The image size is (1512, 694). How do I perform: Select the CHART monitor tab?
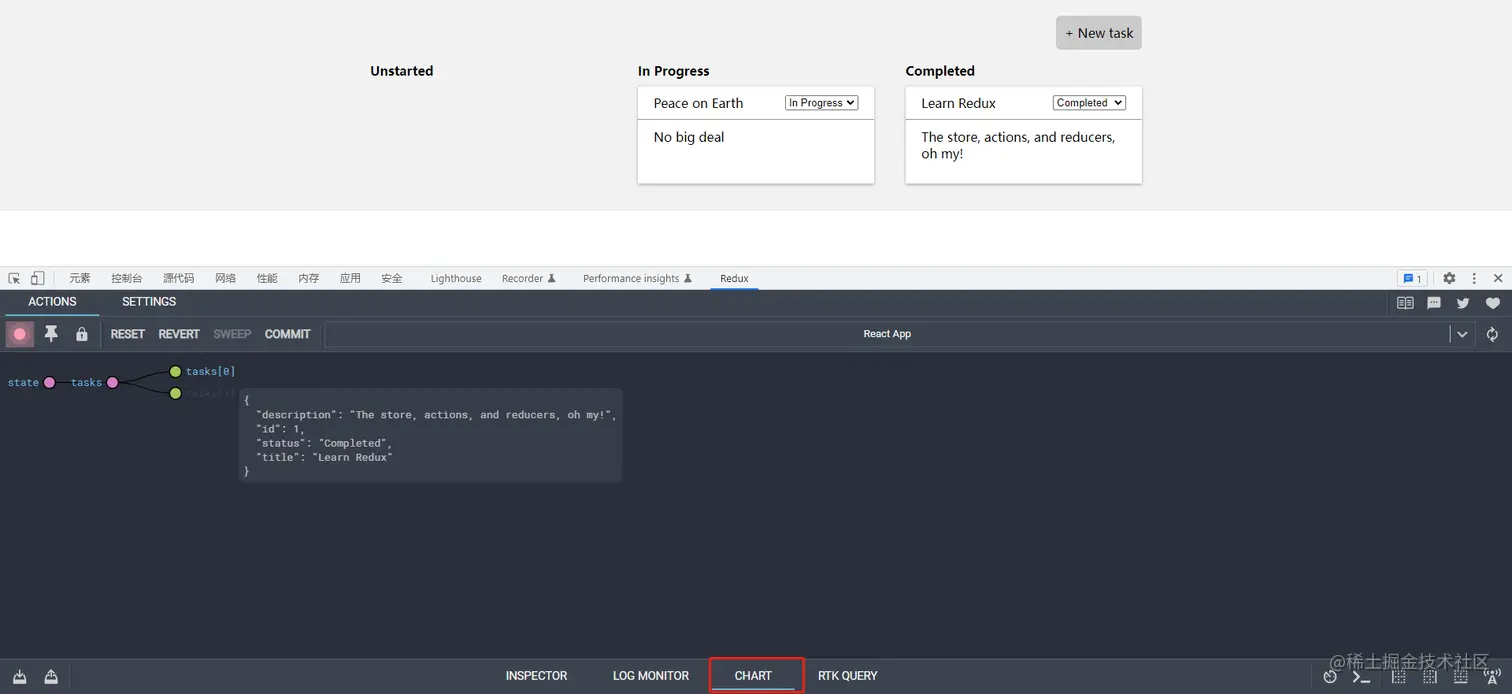click(x=753, y=676)
